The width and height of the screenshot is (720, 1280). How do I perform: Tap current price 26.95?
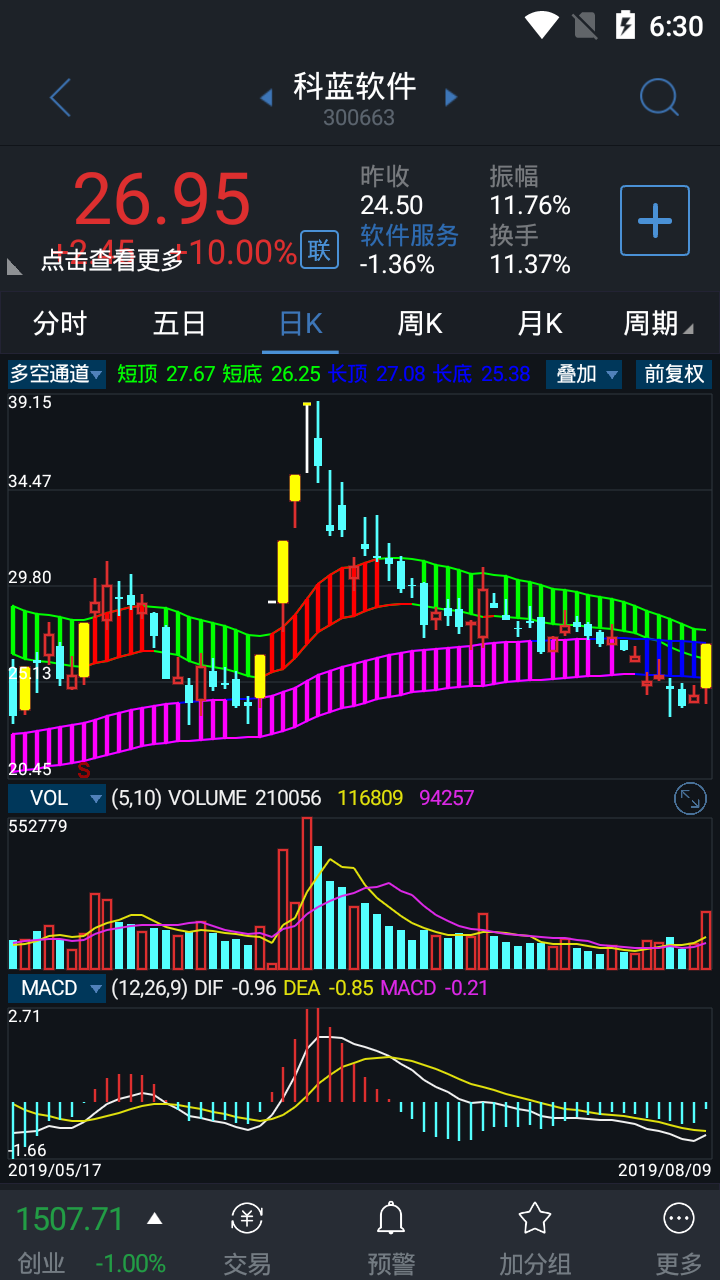162,199
